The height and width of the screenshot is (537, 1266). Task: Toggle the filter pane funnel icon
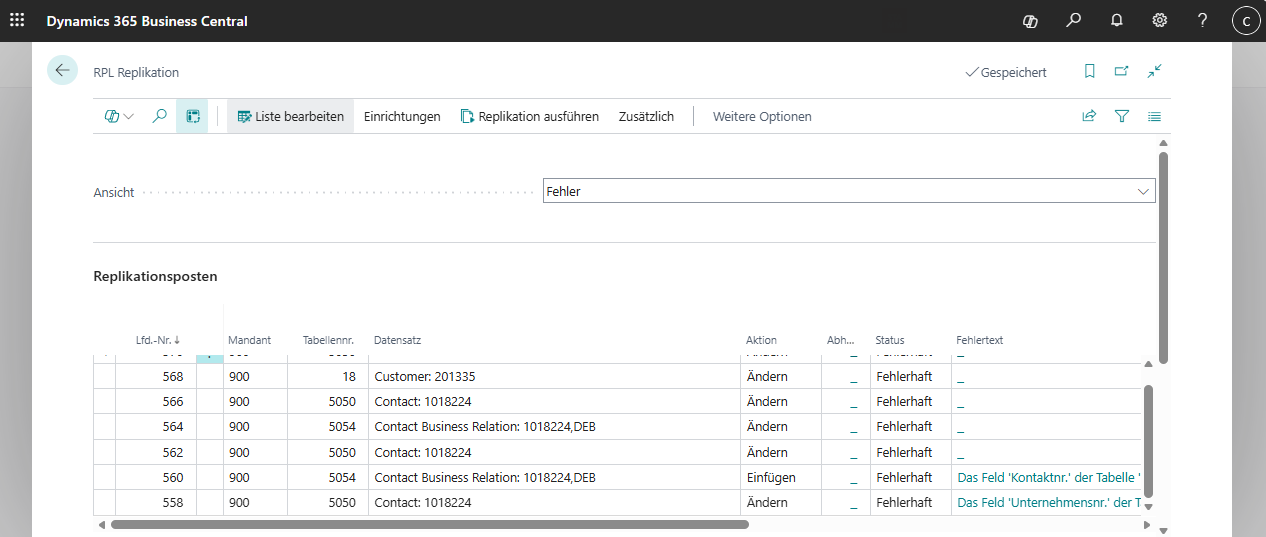[1122, 116]
